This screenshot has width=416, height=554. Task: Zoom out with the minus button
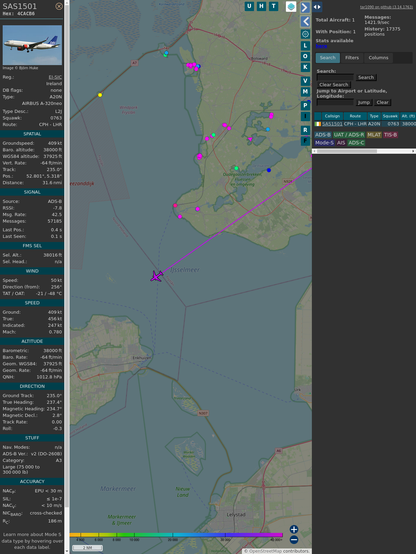pyautogui.click(x=294, y=540)
